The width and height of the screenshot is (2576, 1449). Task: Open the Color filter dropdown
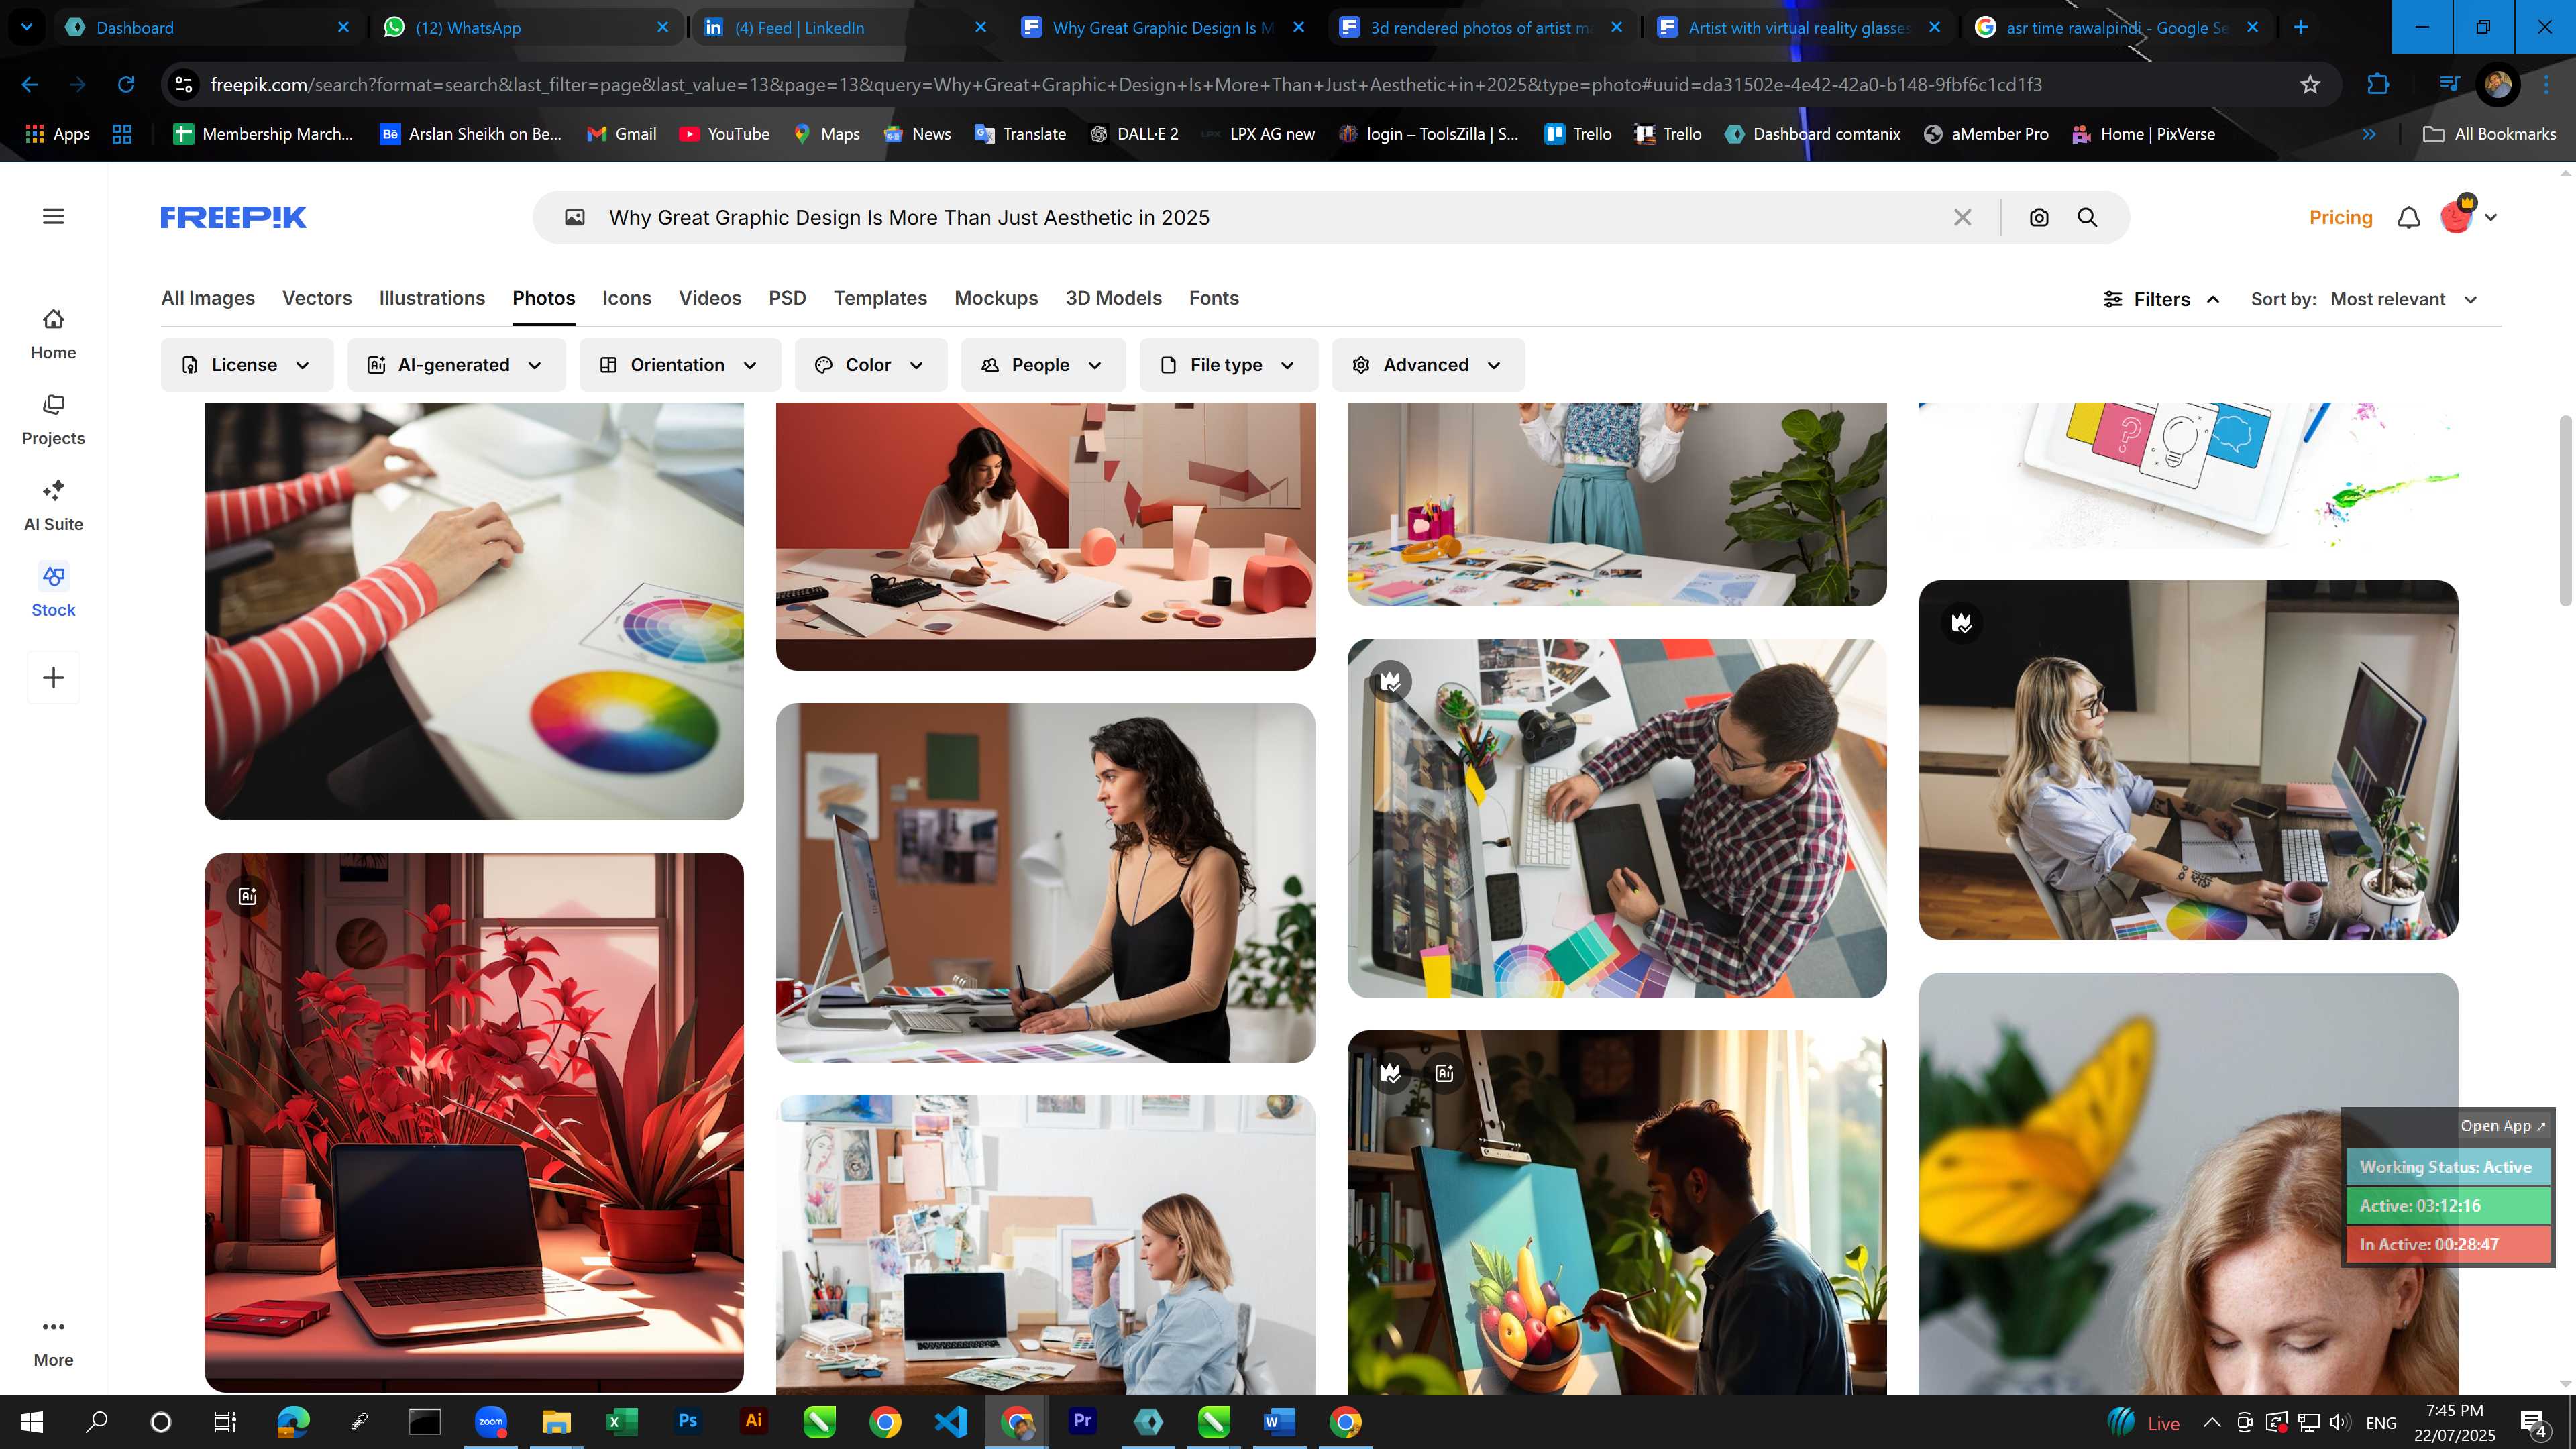[871, 365]
